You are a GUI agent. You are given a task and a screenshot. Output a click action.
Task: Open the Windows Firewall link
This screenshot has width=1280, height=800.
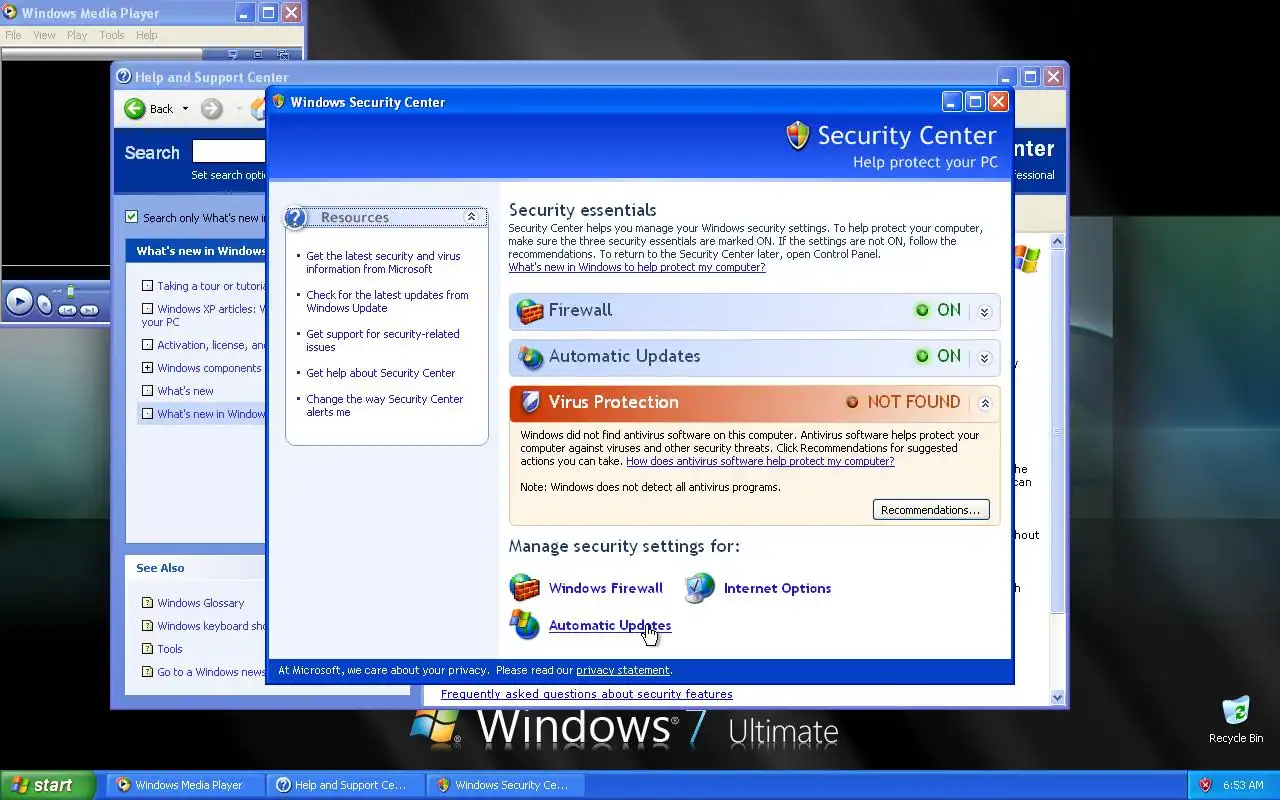605,588
